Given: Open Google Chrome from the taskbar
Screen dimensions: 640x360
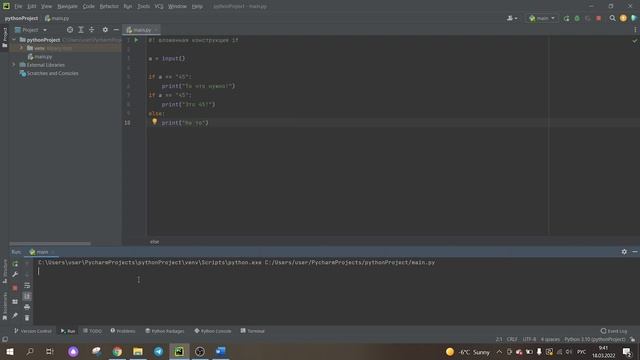Looking at the screenshot, I should pos(117,351).
